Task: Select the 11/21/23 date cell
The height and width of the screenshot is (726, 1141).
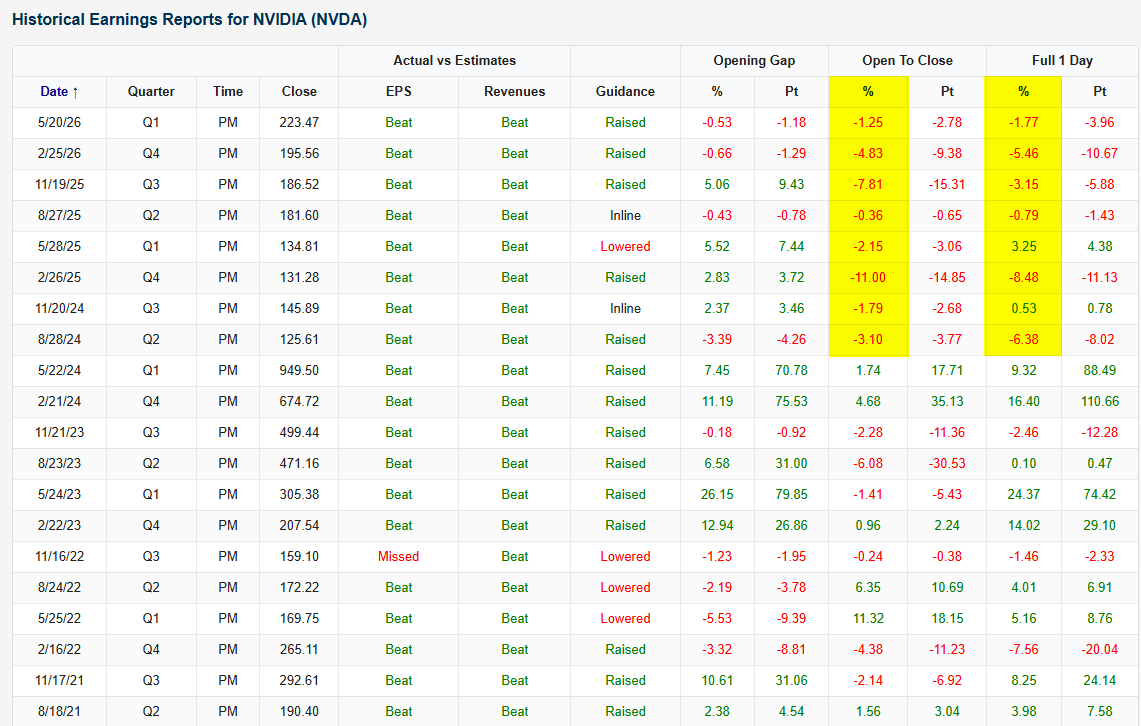Action: coord(59,432)
